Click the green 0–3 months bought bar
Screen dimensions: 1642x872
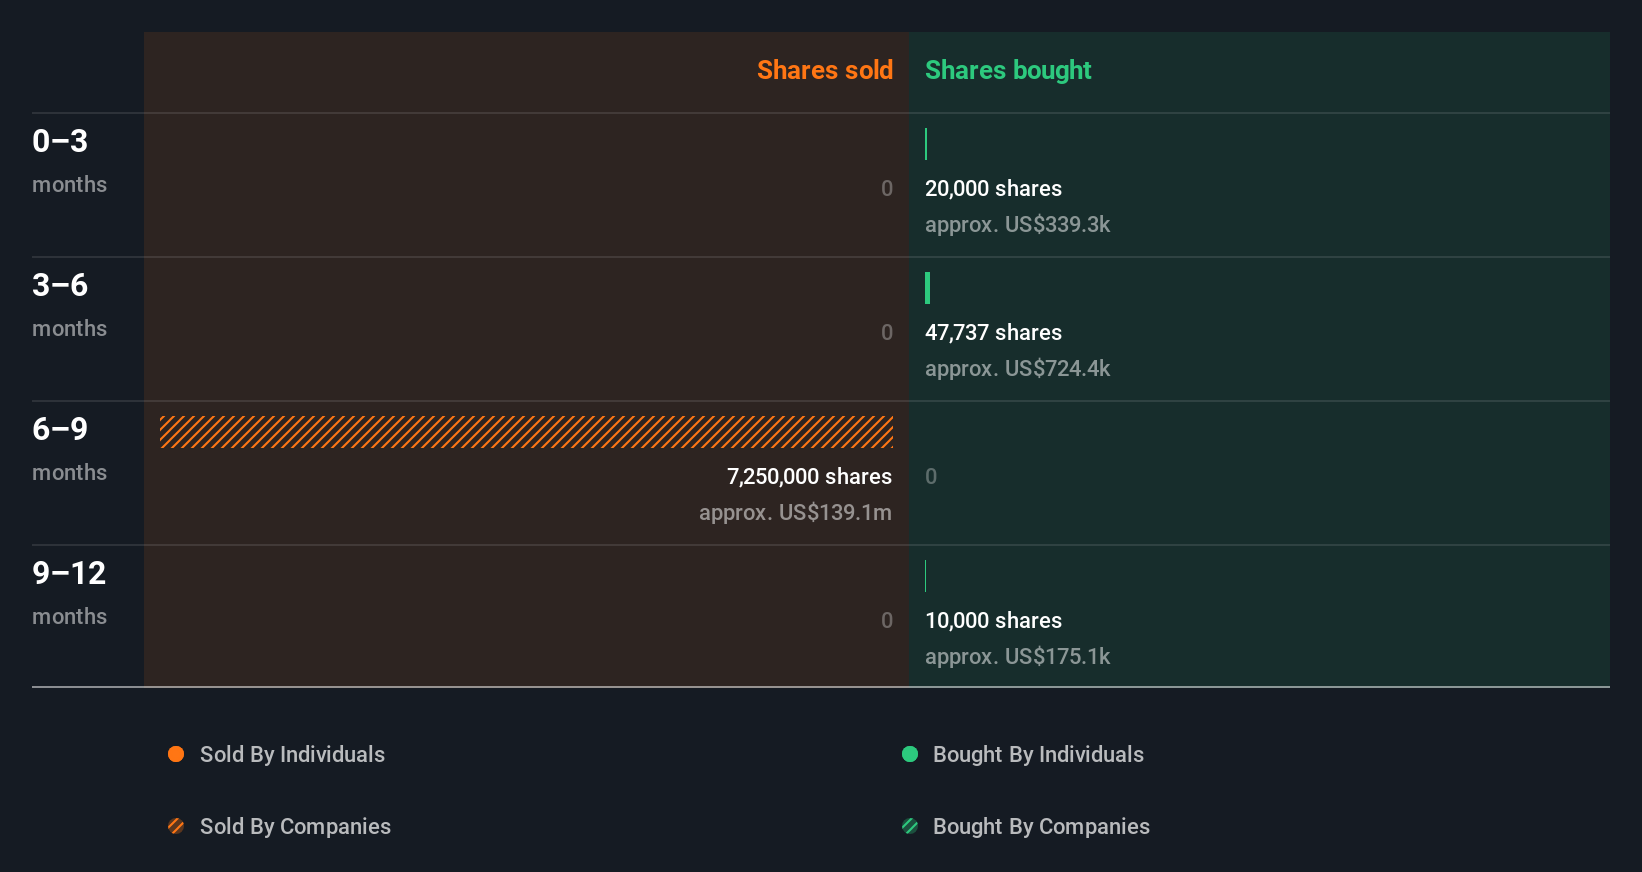click(926, 144)
